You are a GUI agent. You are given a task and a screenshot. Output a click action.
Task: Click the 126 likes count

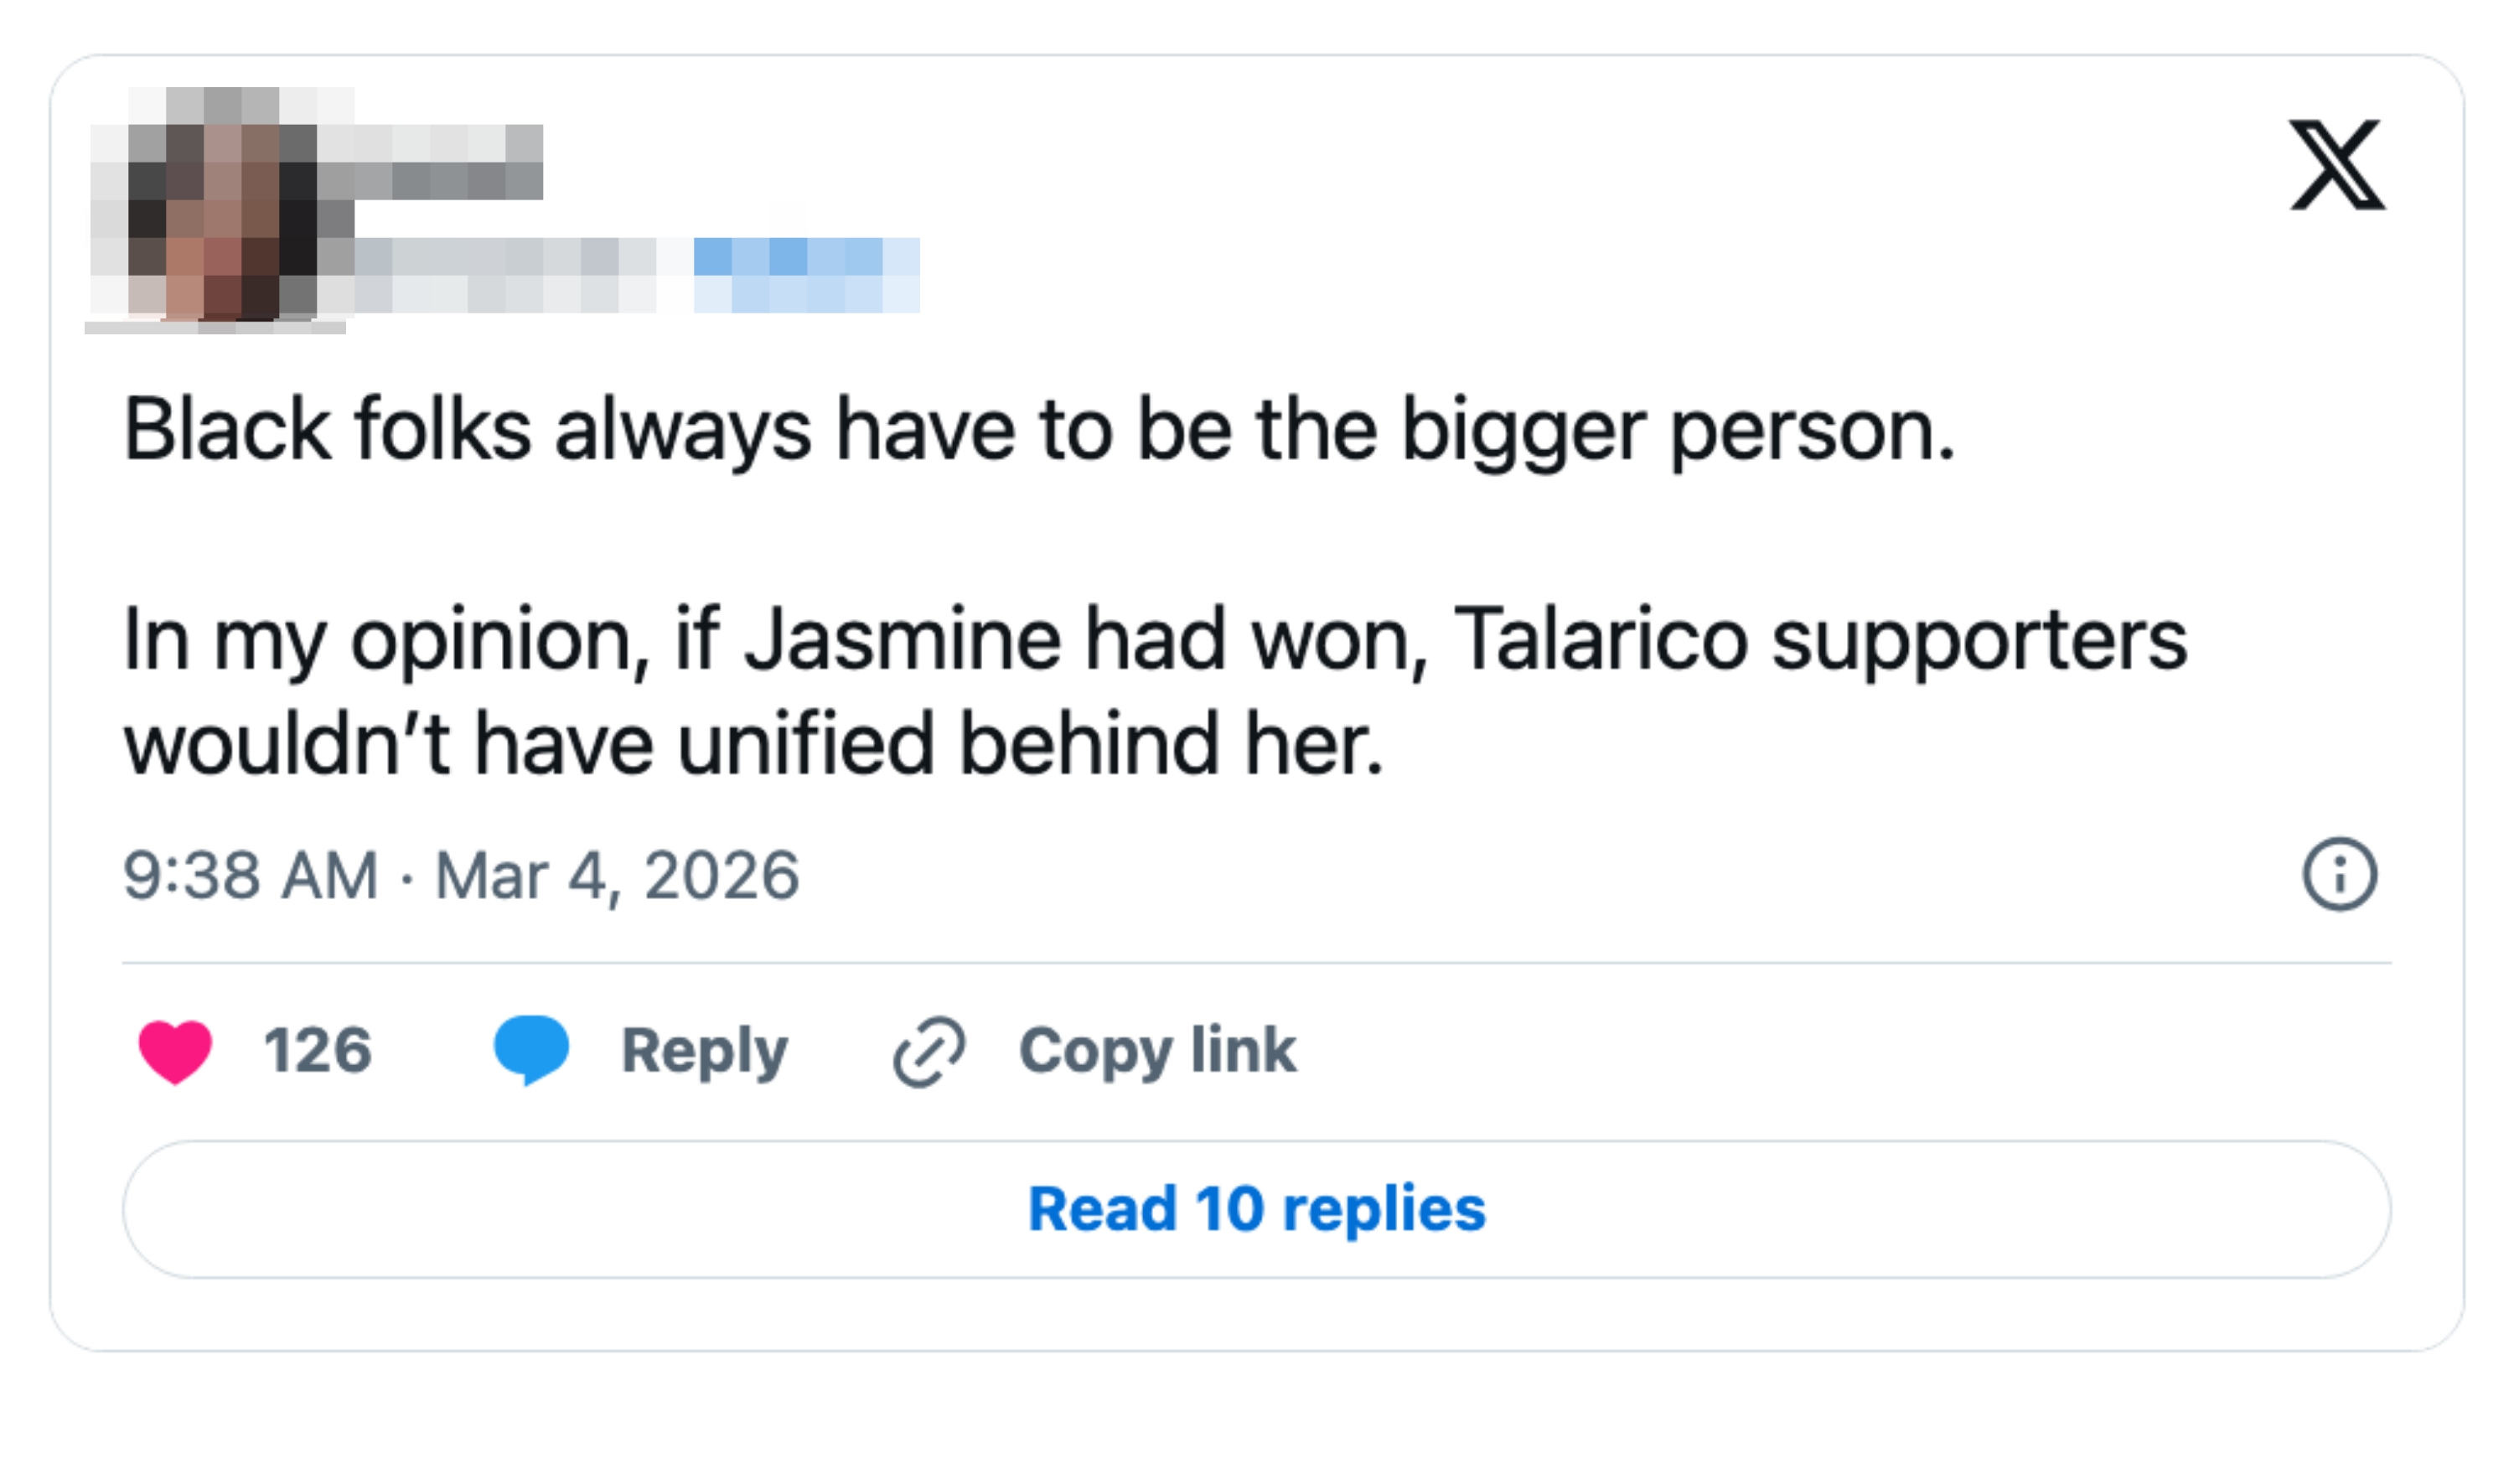[318, 1051]
